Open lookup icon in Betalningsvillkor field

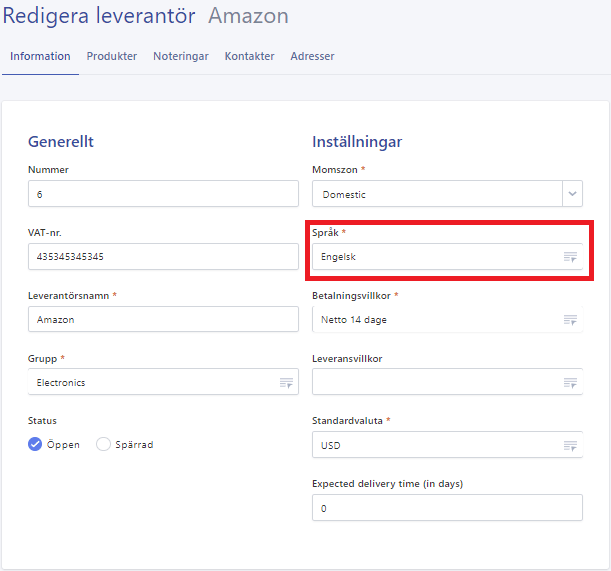tap(570, 320)
